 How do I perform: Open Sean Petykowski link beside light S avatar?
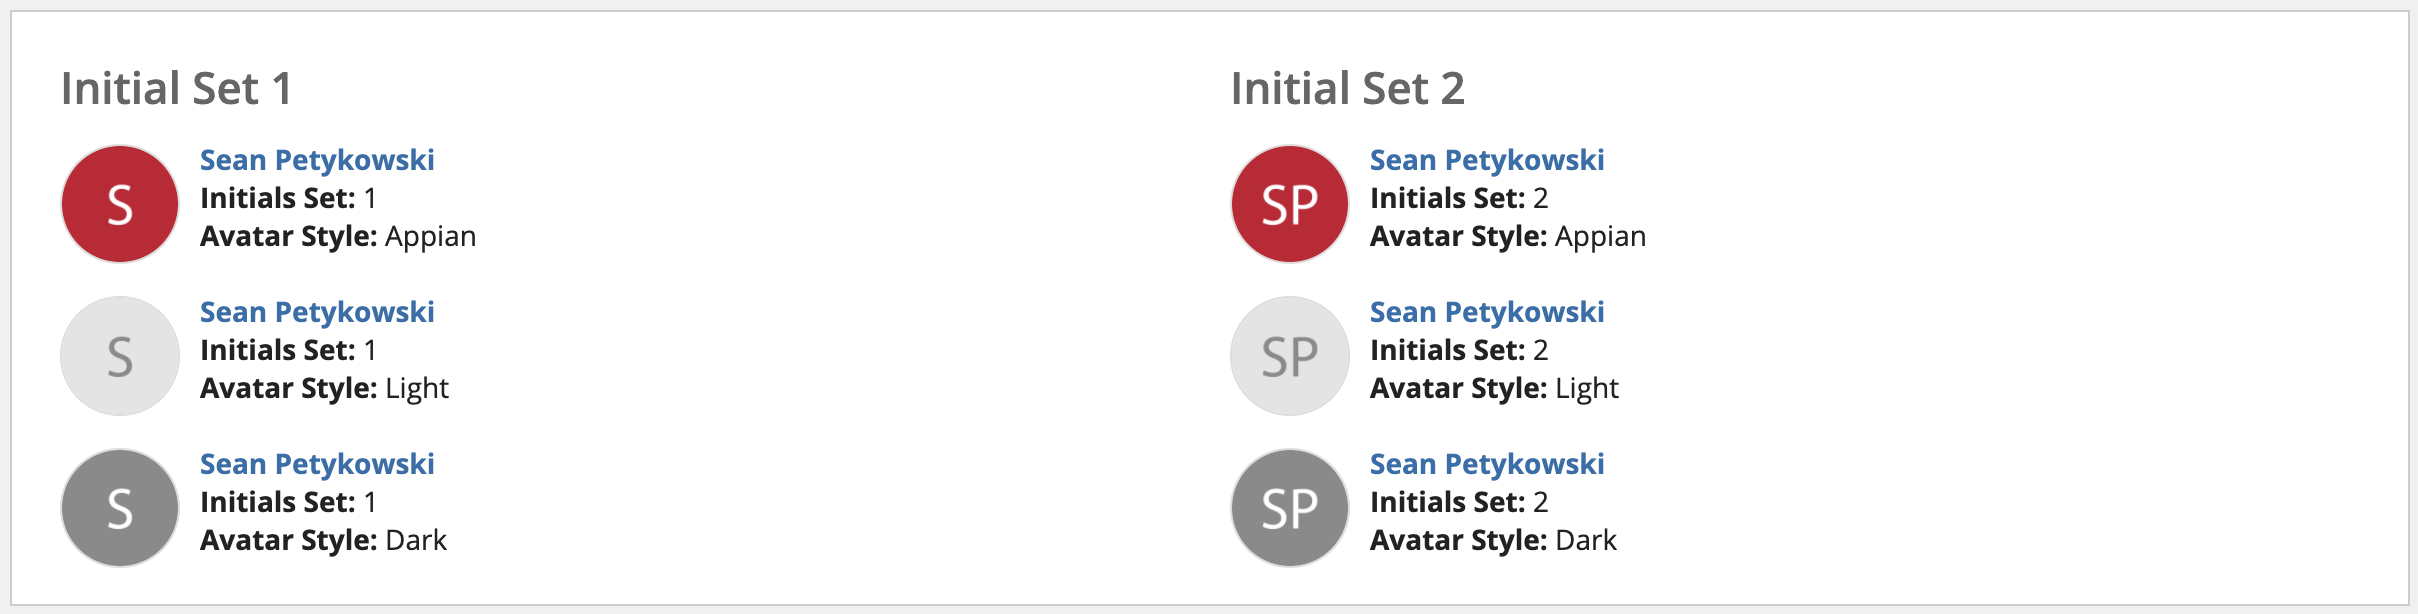coord(317,312)
